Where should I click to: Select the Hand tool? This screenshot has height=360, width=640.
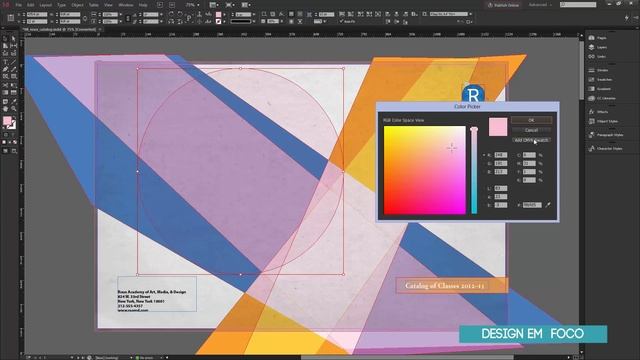click(5, 109)
